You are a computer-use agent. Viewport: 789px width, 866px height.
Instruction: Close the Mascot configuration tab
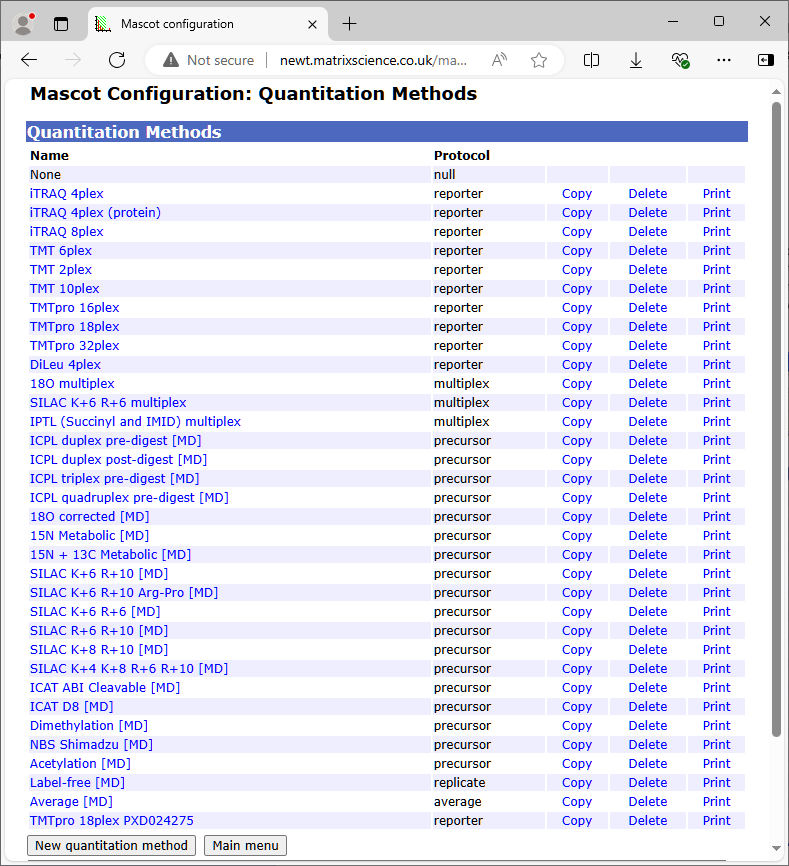click(x=312, y=24)
